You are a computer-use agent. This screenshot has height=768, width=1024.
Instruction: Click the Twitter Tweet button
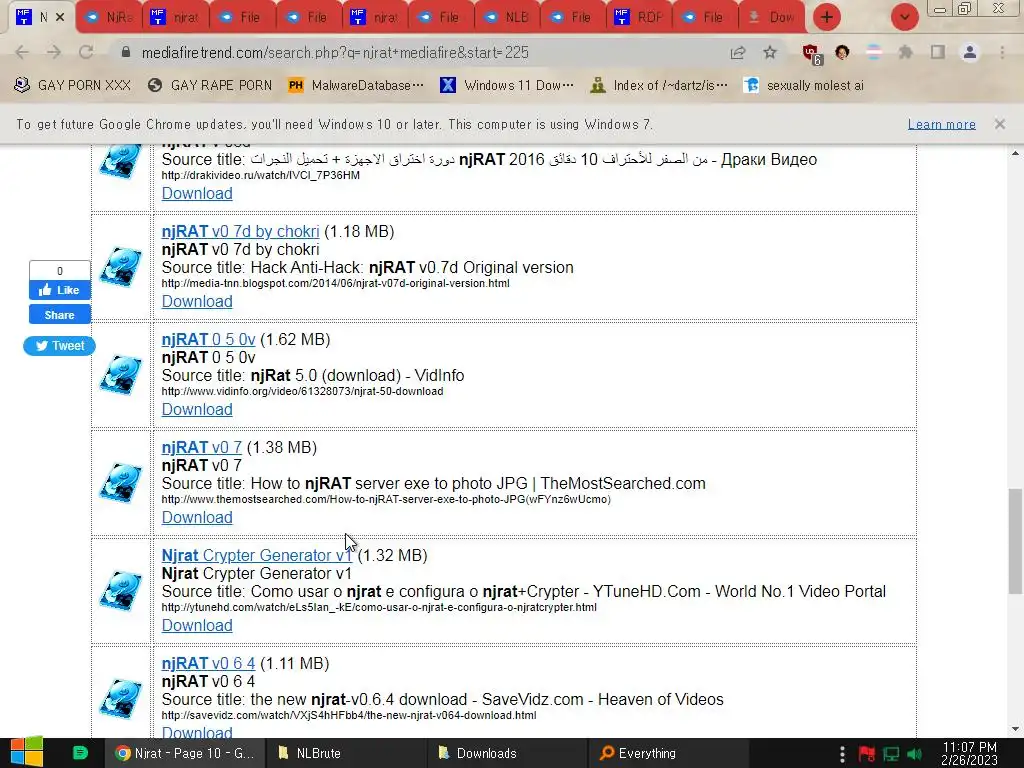59,345
